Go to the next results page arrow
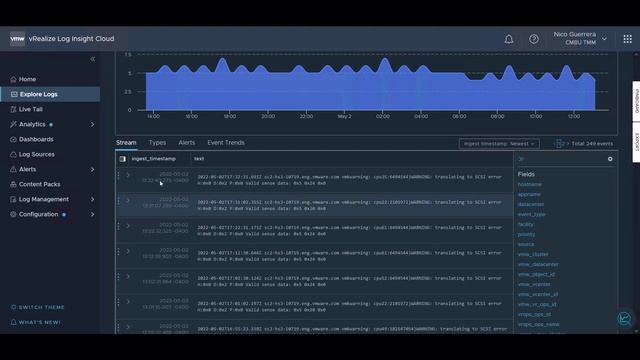This screenshot has width=640, height=360. [567, 144]
